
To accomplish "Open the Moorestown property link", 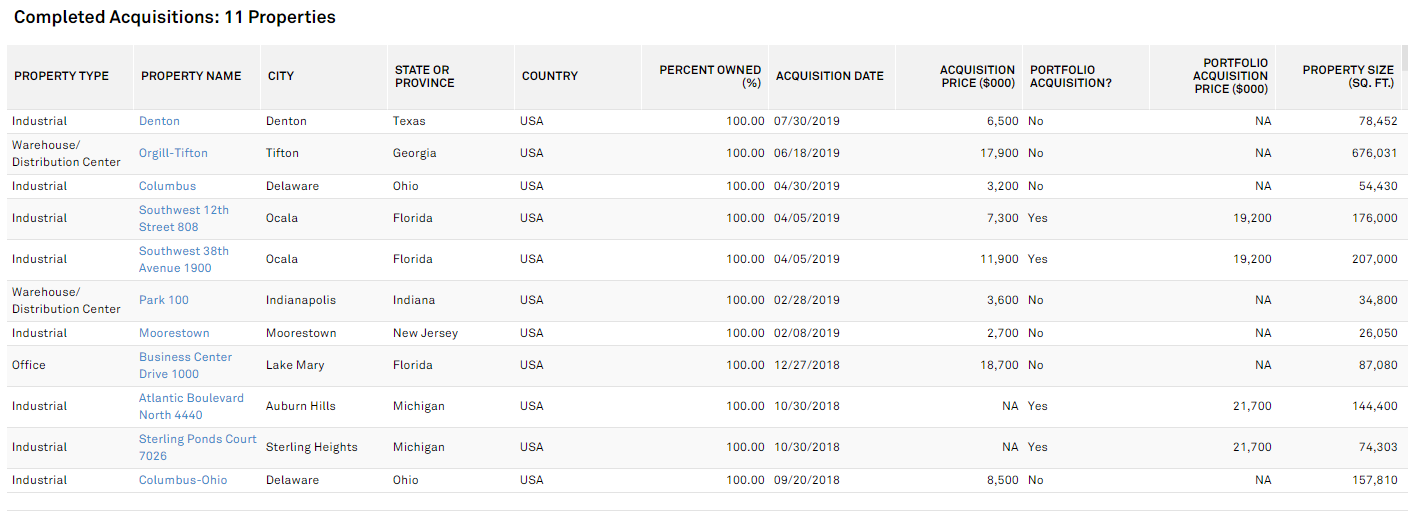I will click(x=174, y=333).
